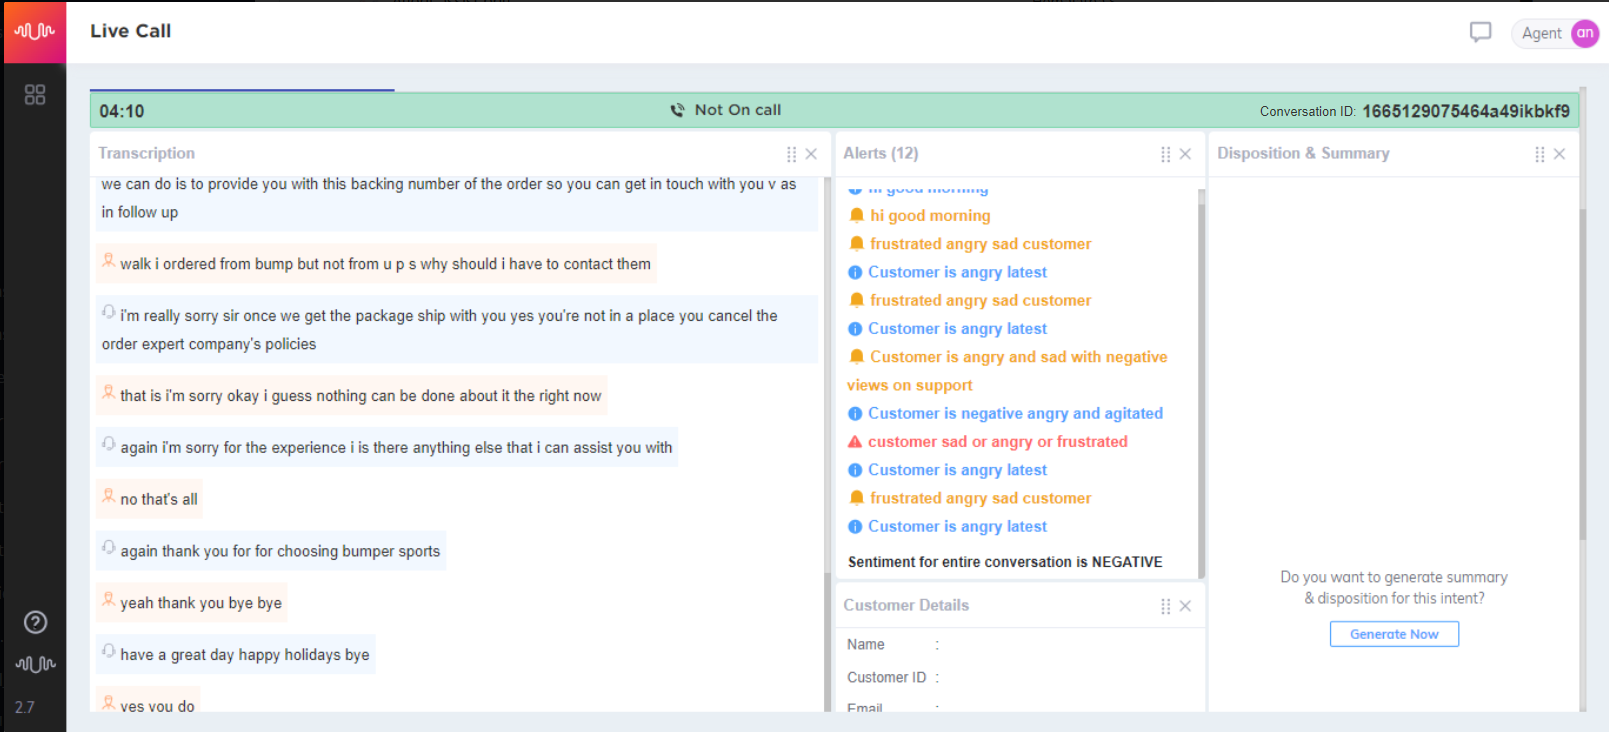Open the help question mark icon
1609x732 pixels.
click(x=35, y=622)
